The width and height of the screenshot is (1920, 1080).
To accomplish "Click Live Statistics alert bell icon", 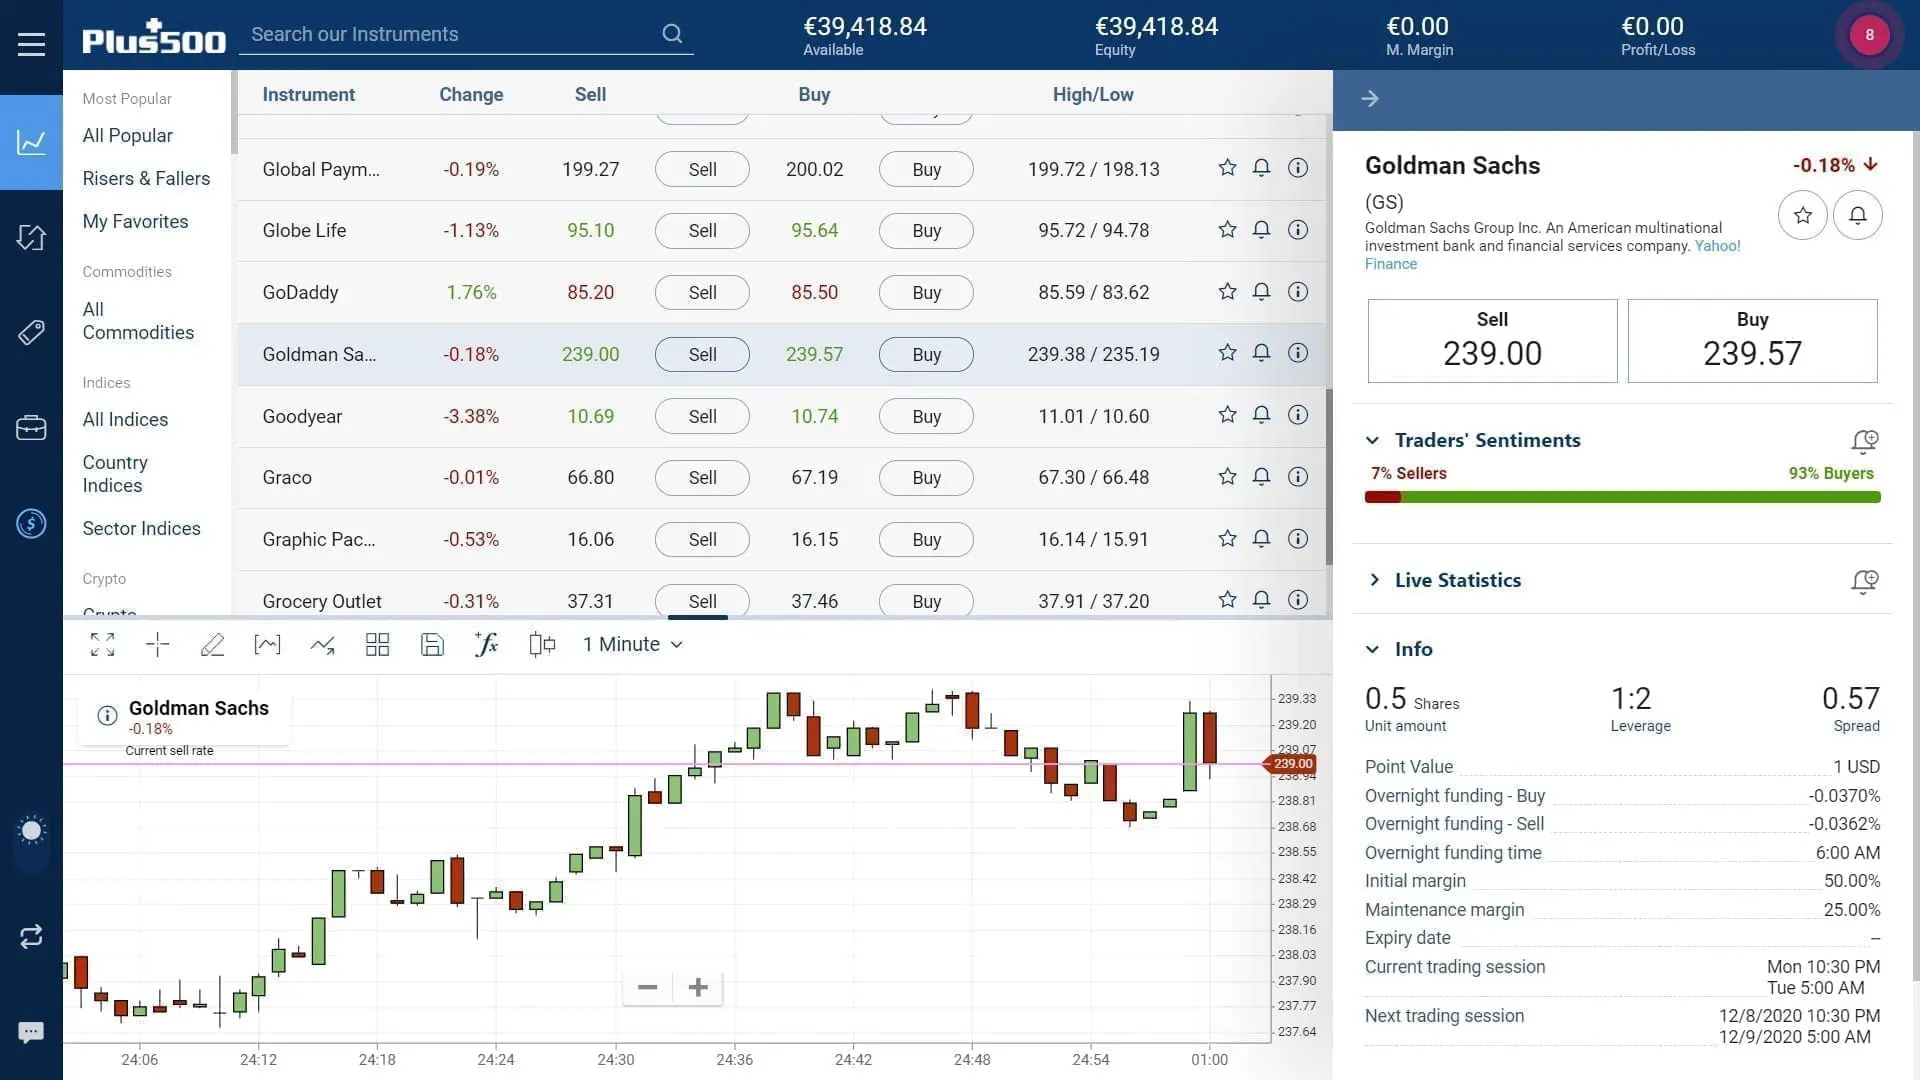I will 1864,581.
